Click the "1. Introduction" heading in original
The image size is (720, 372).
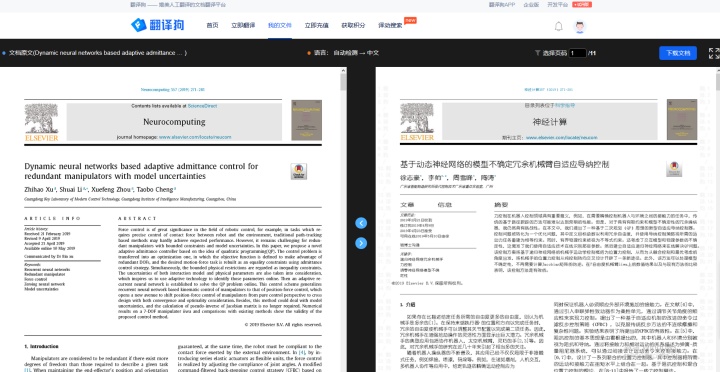point(41,346)
